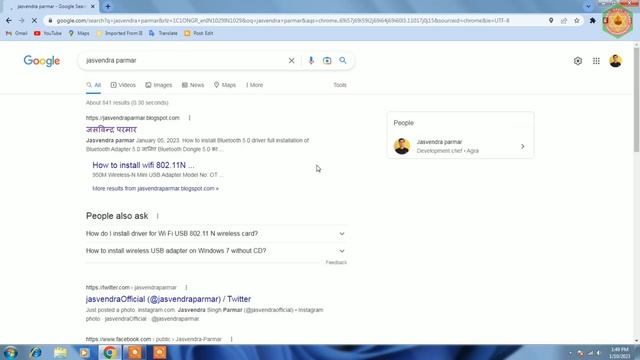Switch to Videos results tab
The width and height of the screenshot is (640, 360).
pyautogui.click(x=123, y=85)
